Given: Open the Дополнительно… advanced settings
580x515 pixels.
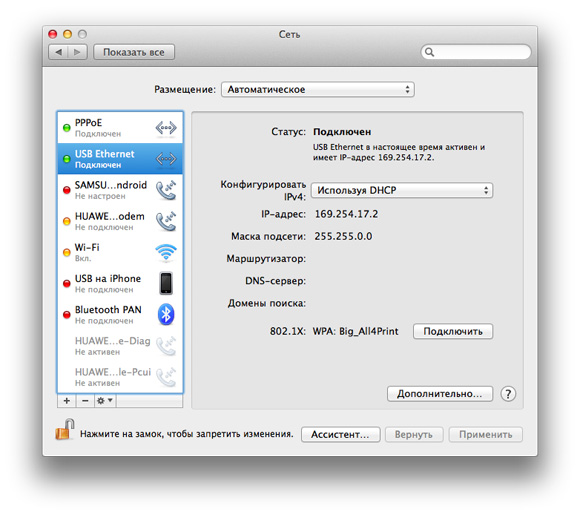Looking at the screenshot, I should click(440, 394).
